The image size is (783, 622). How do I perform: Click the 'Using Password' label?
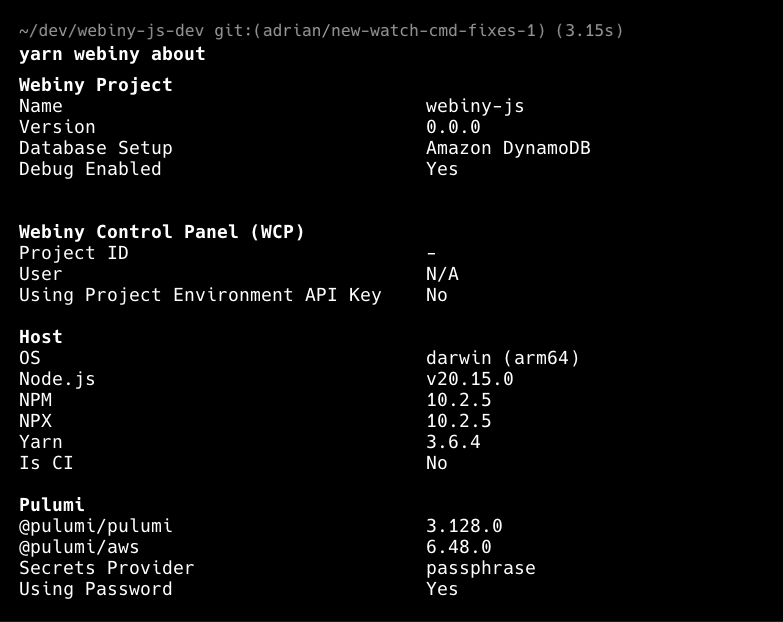(96, 589)
